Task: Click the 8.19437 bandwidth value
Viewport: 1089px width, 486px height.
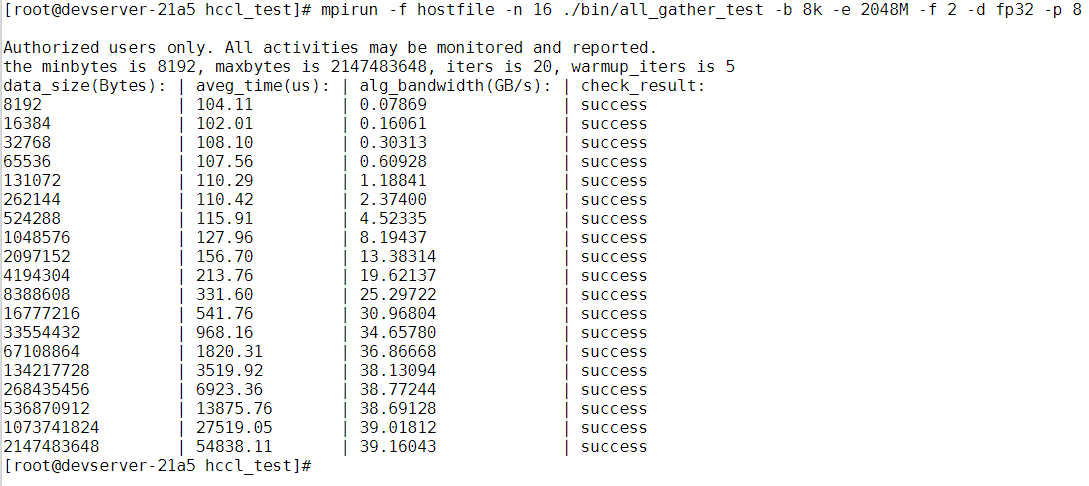Action: coord(393,238)
